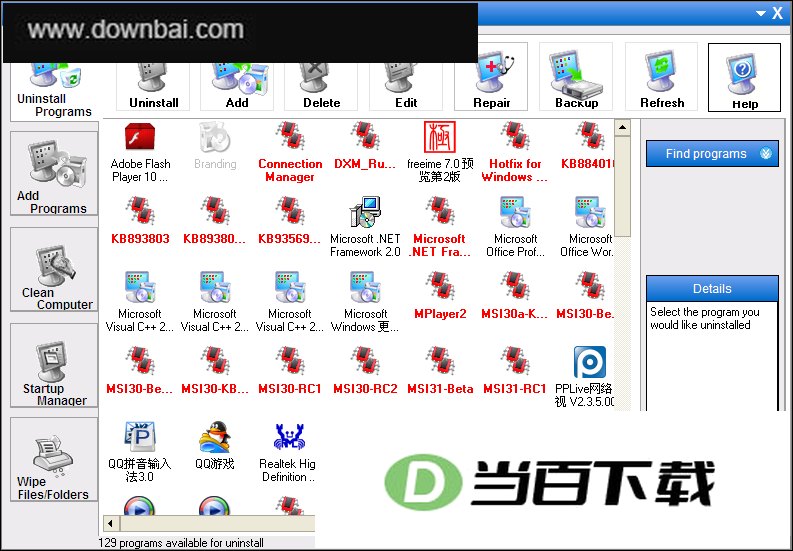
Task: Select the KB88401 update entry
Action: coord(587,146)
